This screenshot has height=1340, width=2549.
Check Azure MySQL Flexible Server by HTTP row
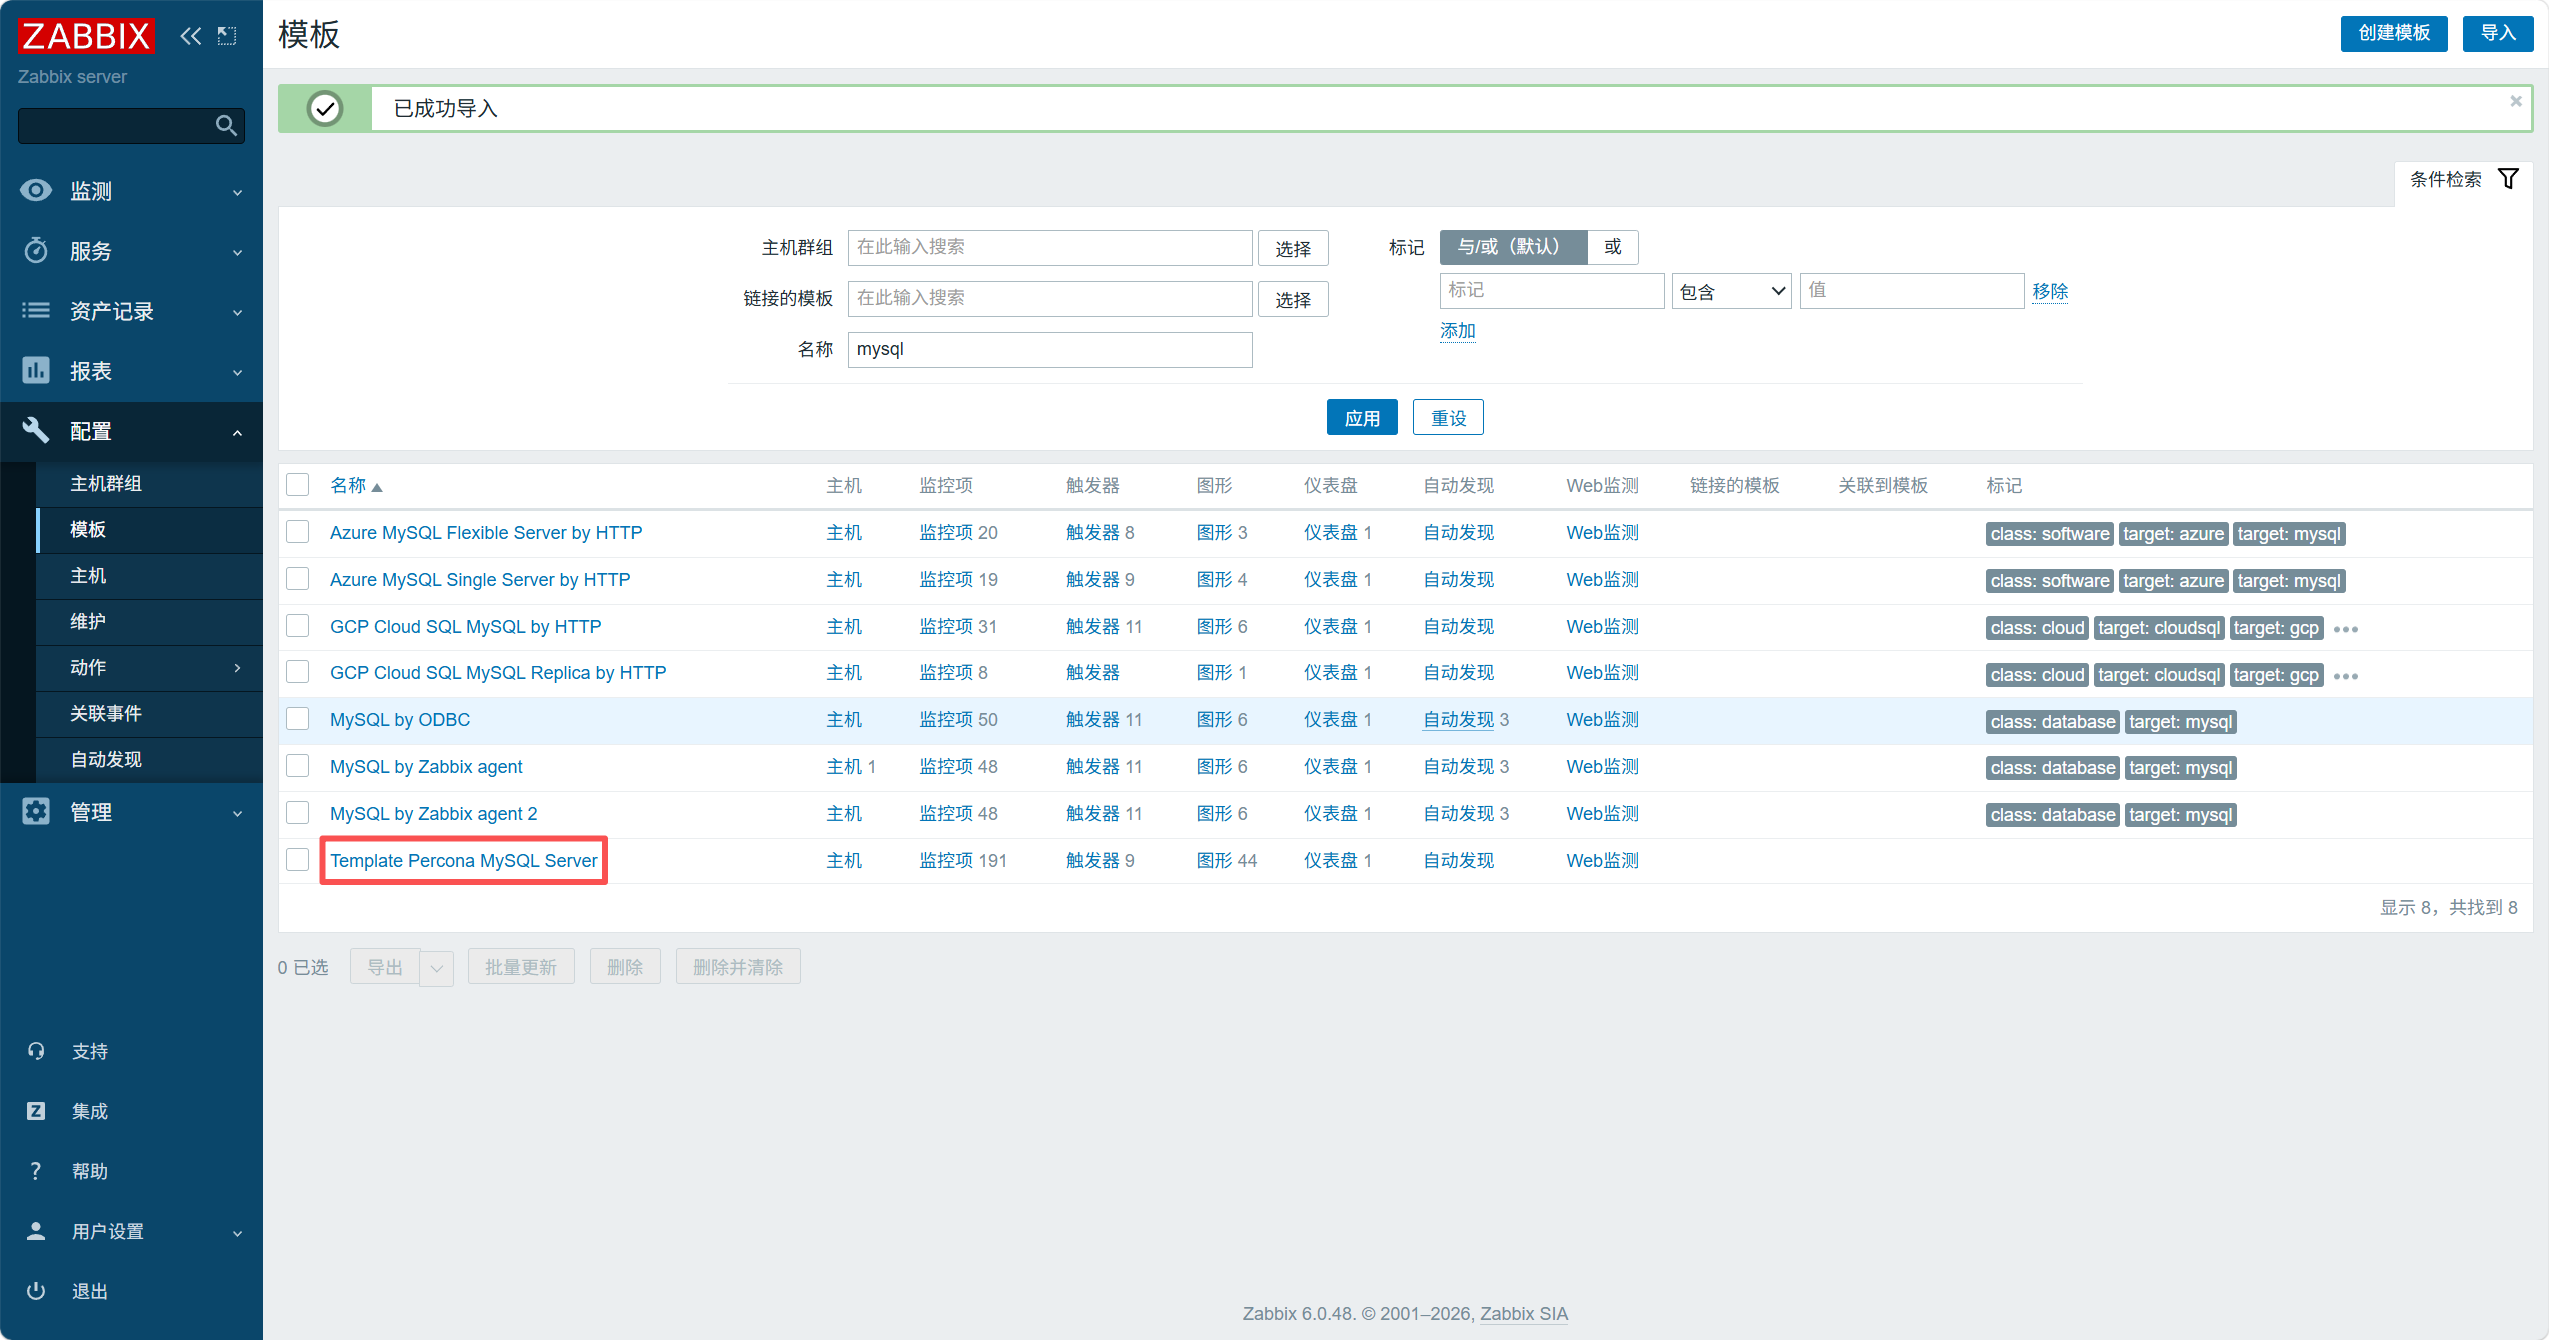pos(298,532)
